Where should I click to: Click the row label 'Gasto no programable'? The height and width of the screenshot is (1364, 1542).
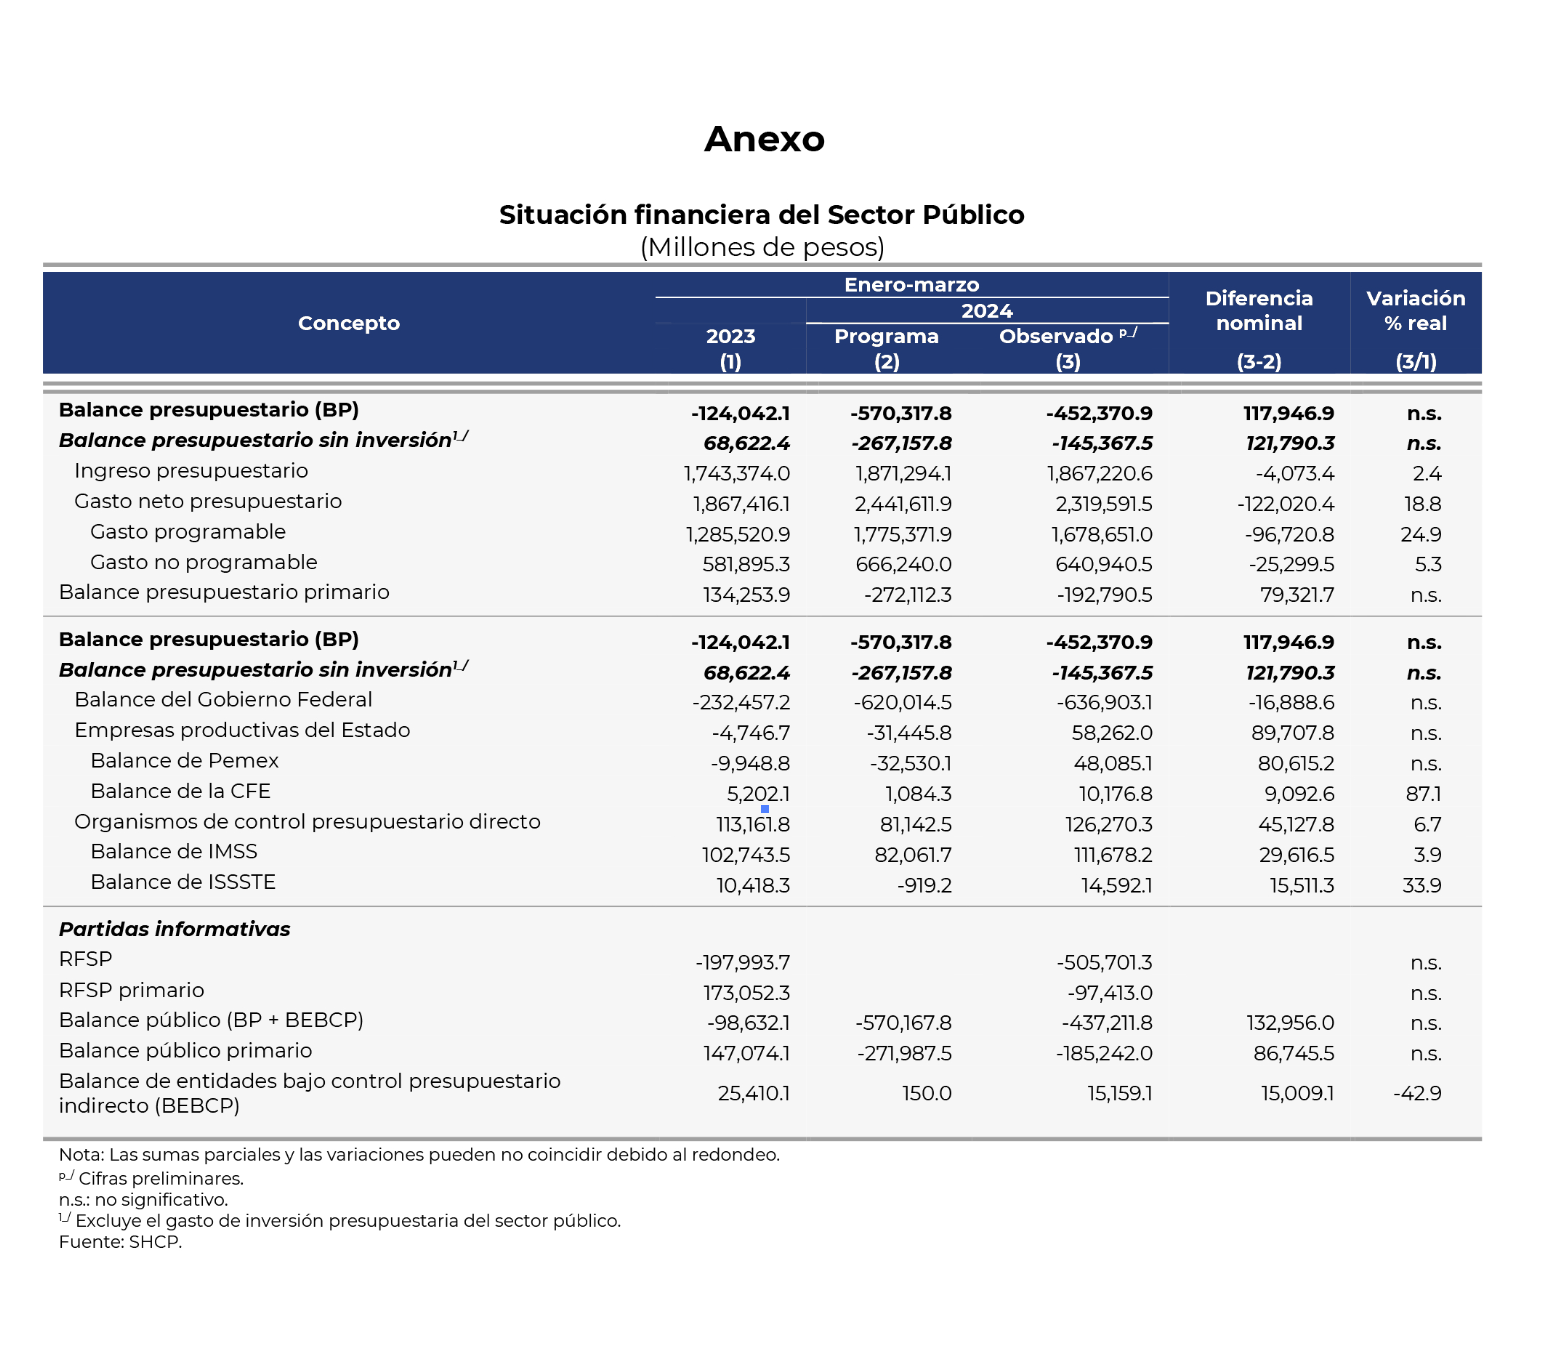(204, 562)
